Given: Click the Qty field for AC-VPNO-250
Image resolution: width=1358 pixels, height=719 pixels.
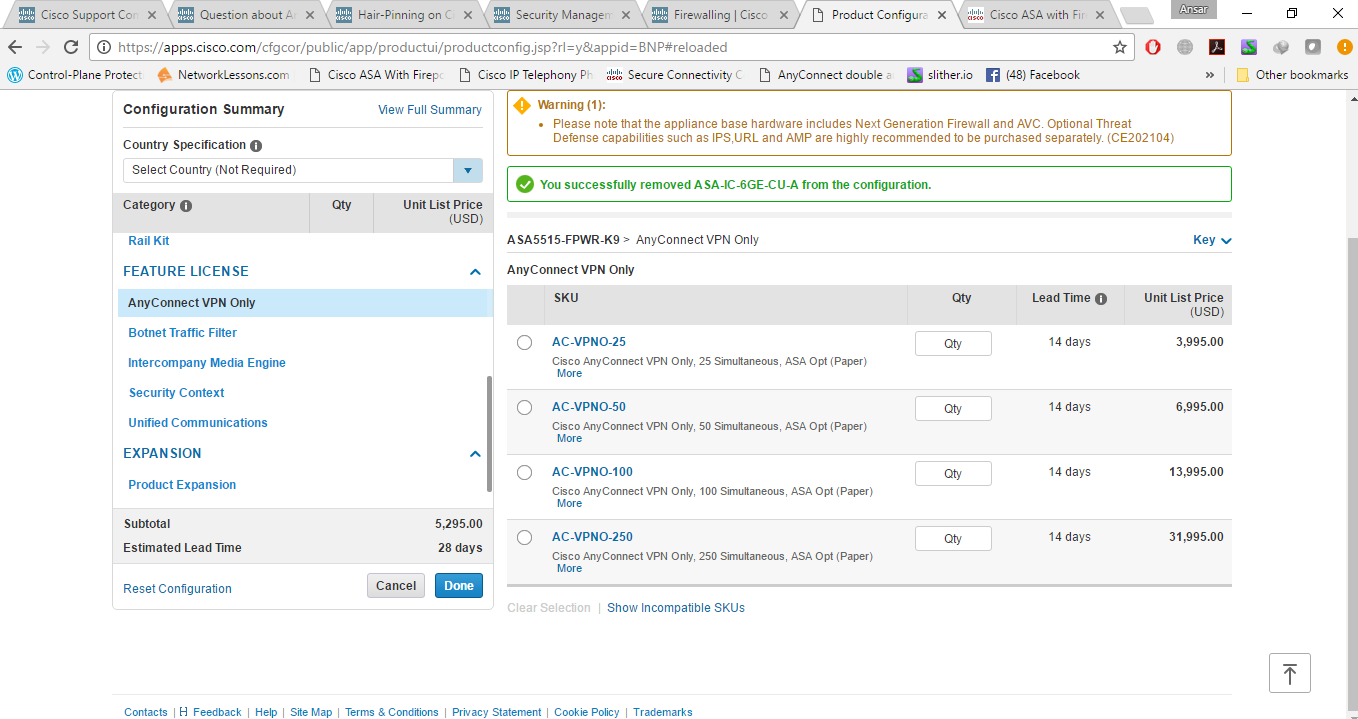Looking at the screenshot, I should point(953,538).
